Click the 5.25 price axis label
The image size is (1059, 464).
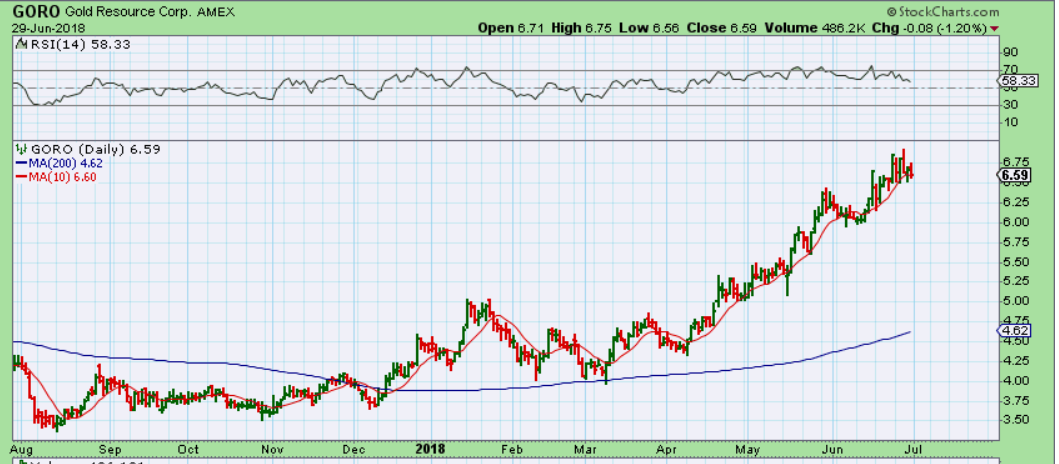(1014, 281)
